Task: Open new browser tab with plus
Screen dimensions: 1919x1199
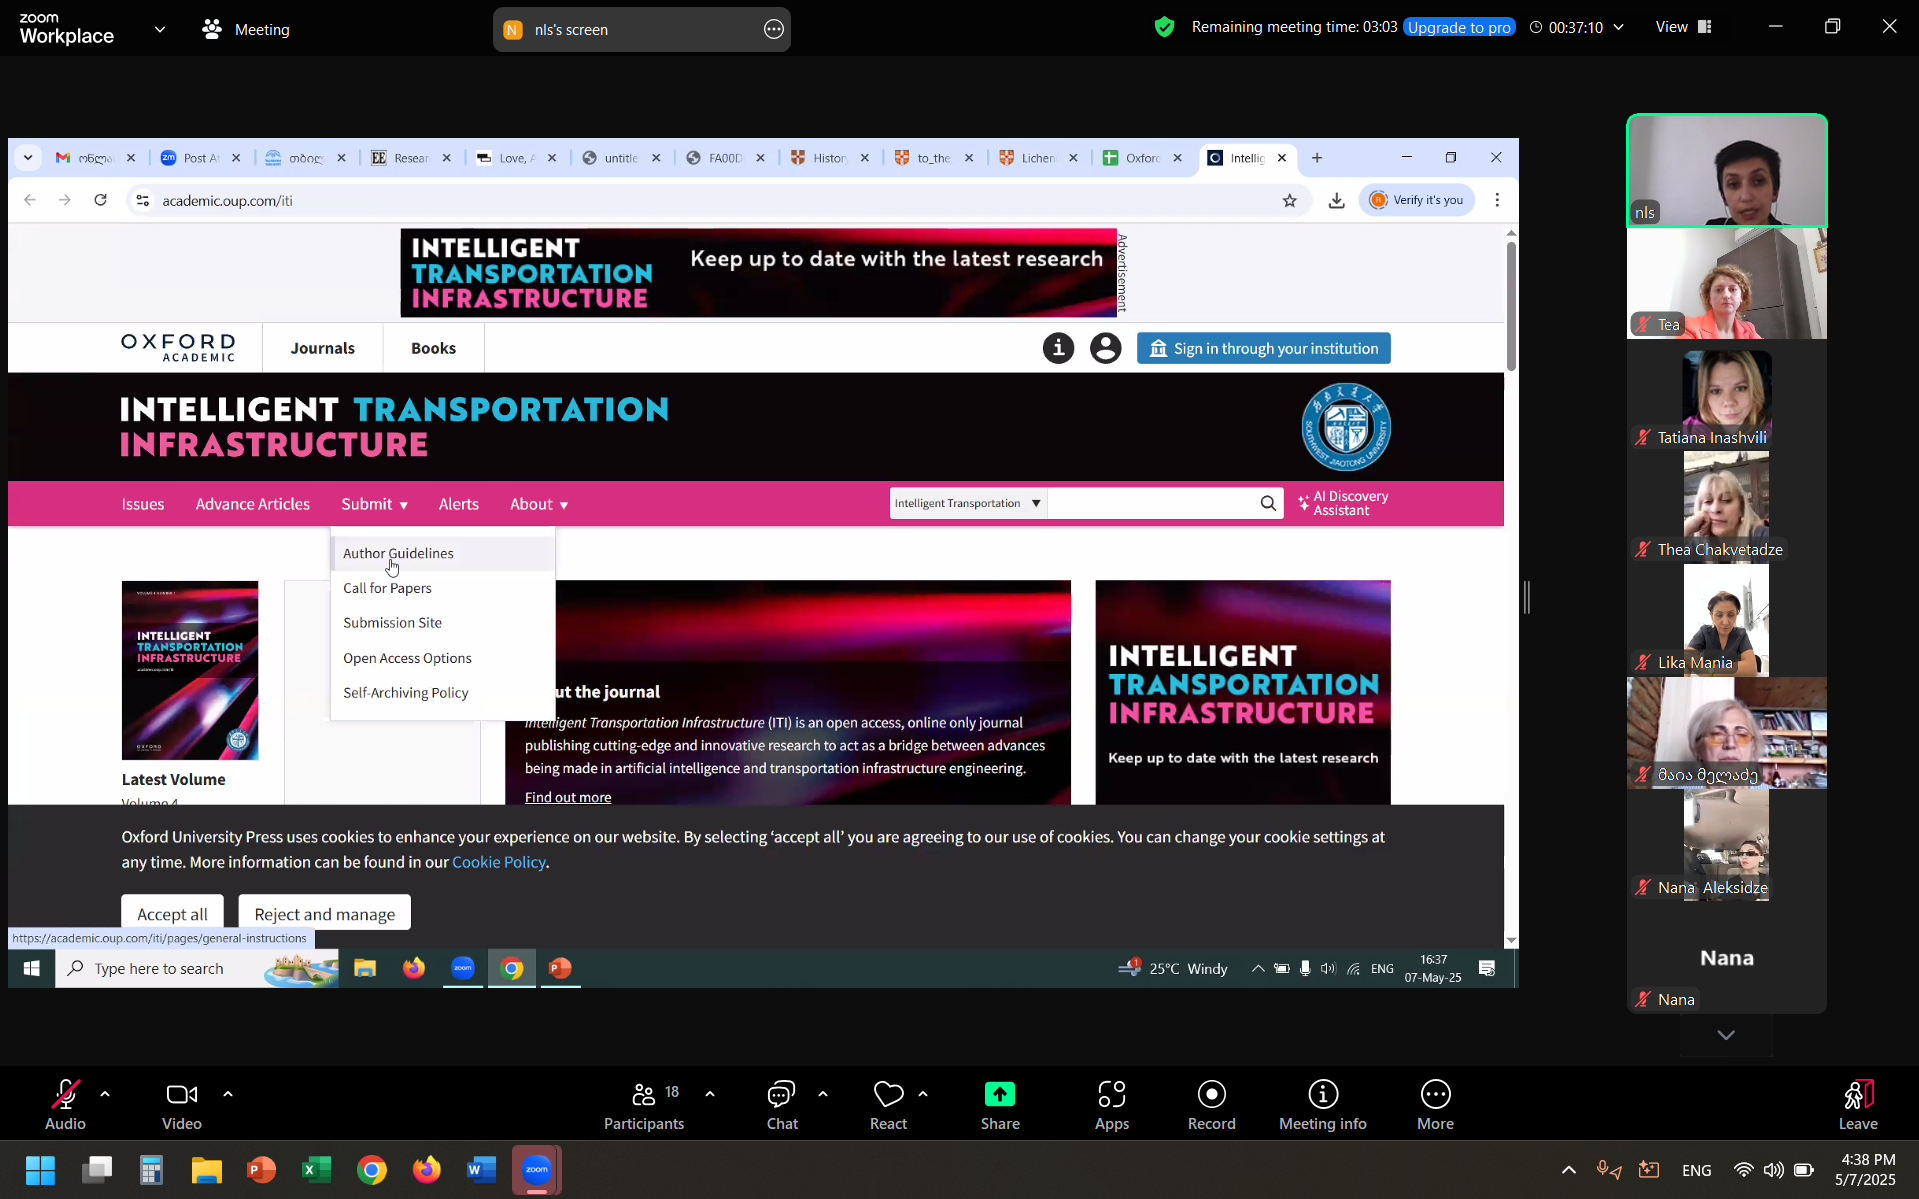Action: click(1317, 158)
